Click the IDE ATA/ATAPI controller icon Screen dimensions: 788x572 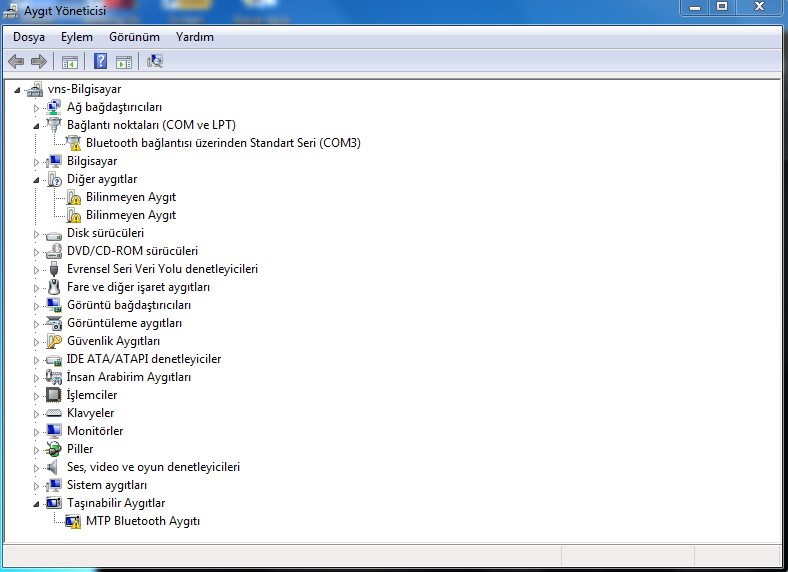[53, 360]
